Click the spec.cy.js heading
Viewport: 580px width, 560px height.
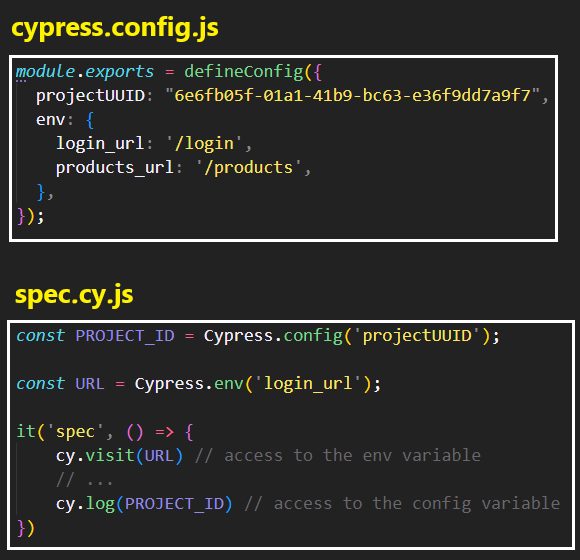(74, 295)
